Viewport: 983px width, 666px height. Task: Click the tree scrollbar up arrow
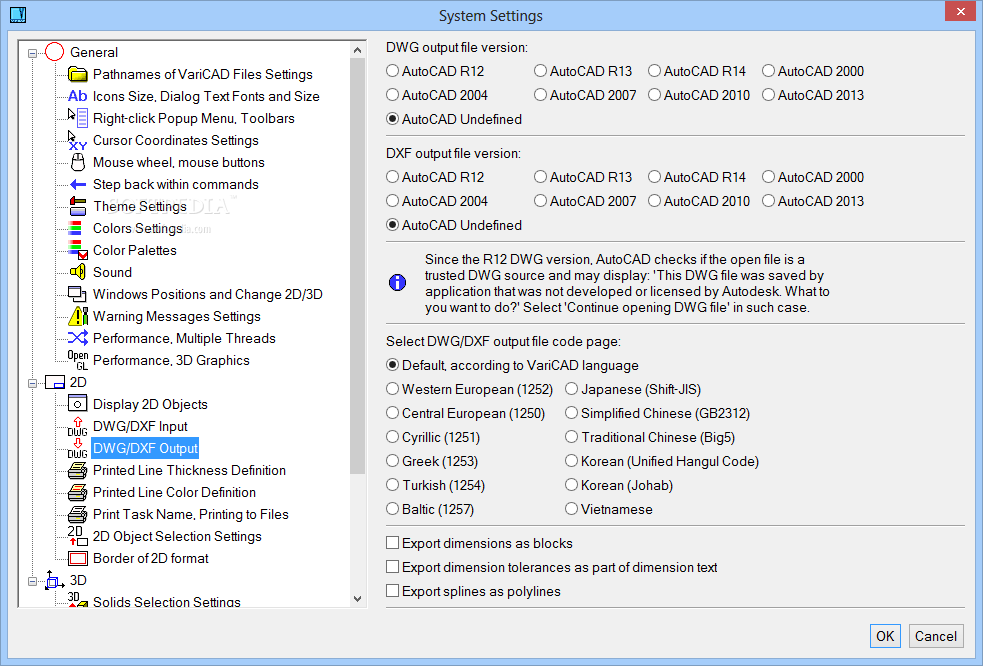click(x=357, y=50)
